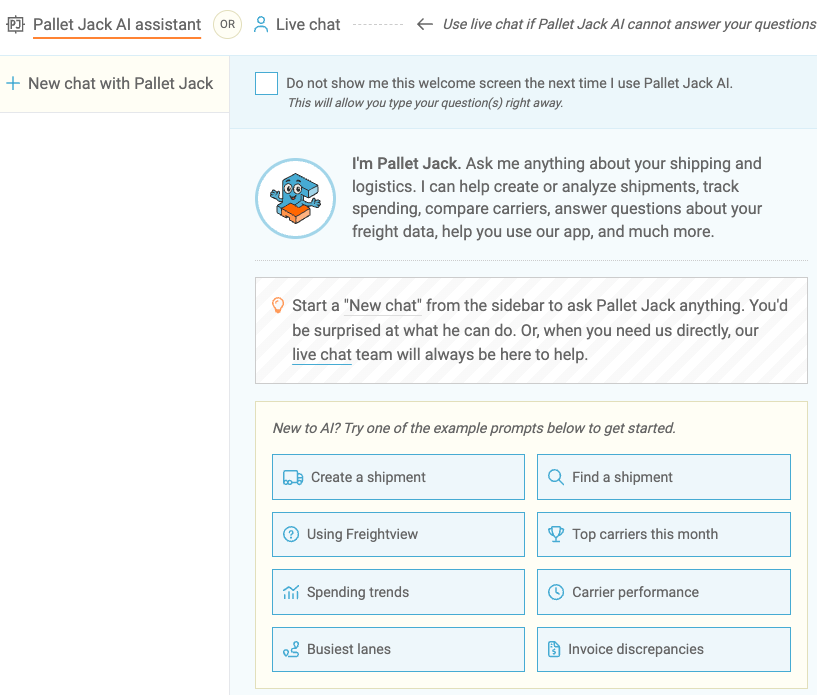The width and height of the screenshot is (817, 695).
Task: Click the question mark icon on Using Freightview
Action: click(291, 535)
